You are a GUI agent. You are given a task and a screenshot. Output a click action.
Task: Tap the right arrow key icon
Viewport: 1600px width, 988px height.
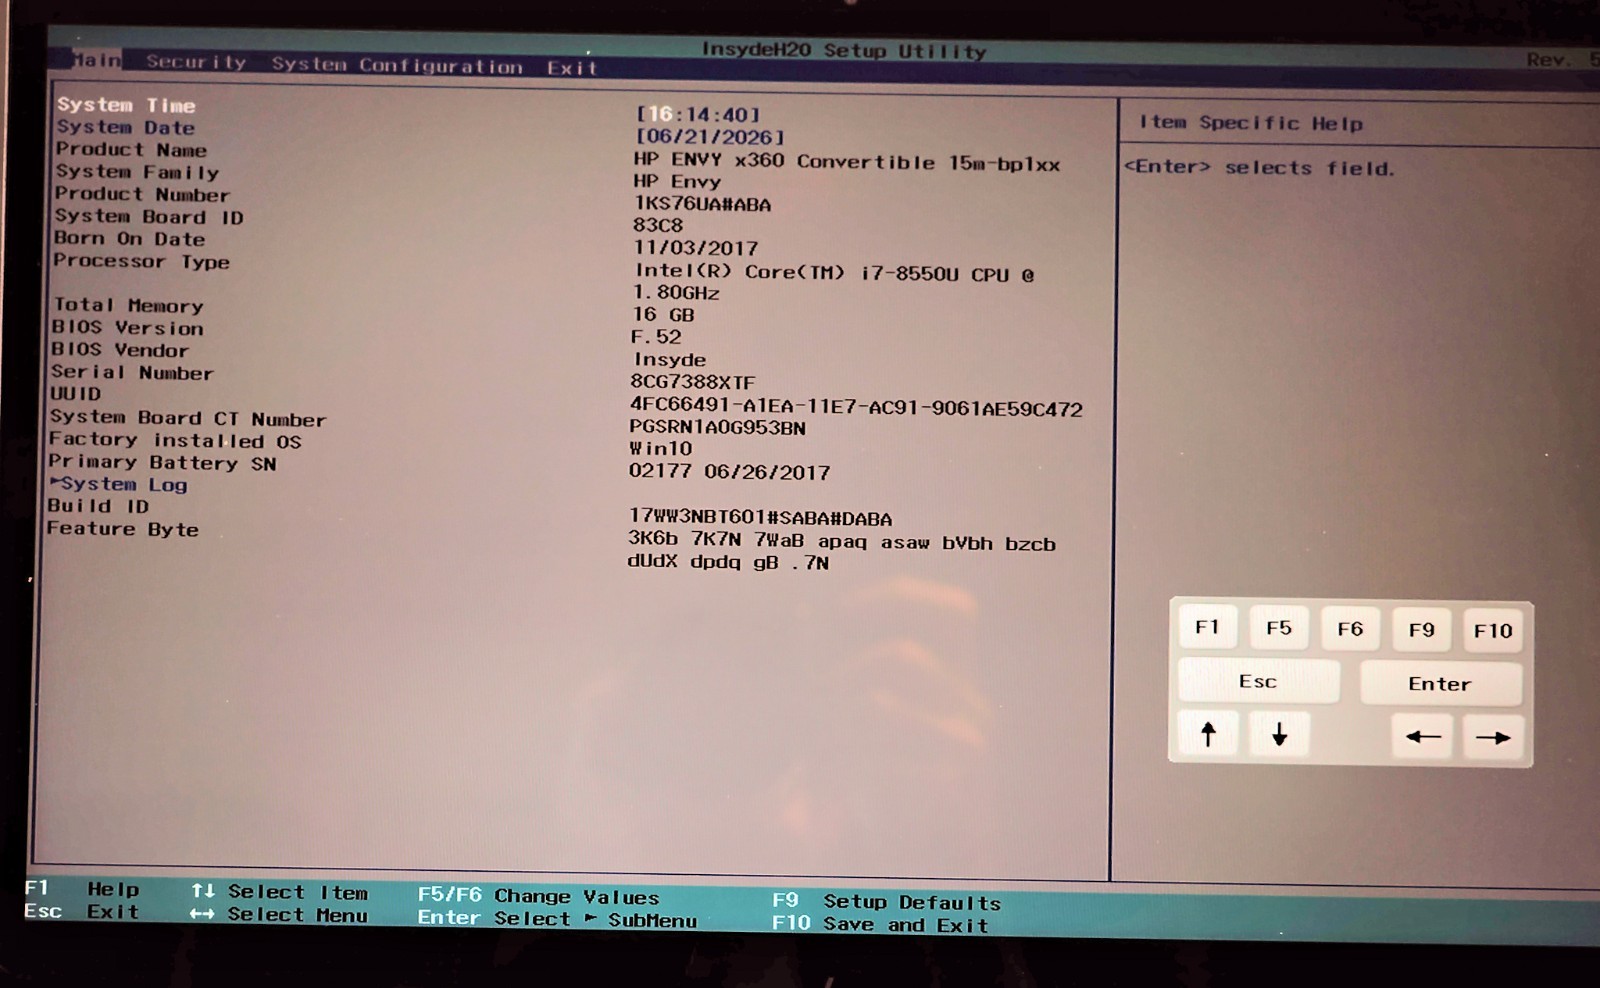pyautogui.click(x=1493, y=738)
